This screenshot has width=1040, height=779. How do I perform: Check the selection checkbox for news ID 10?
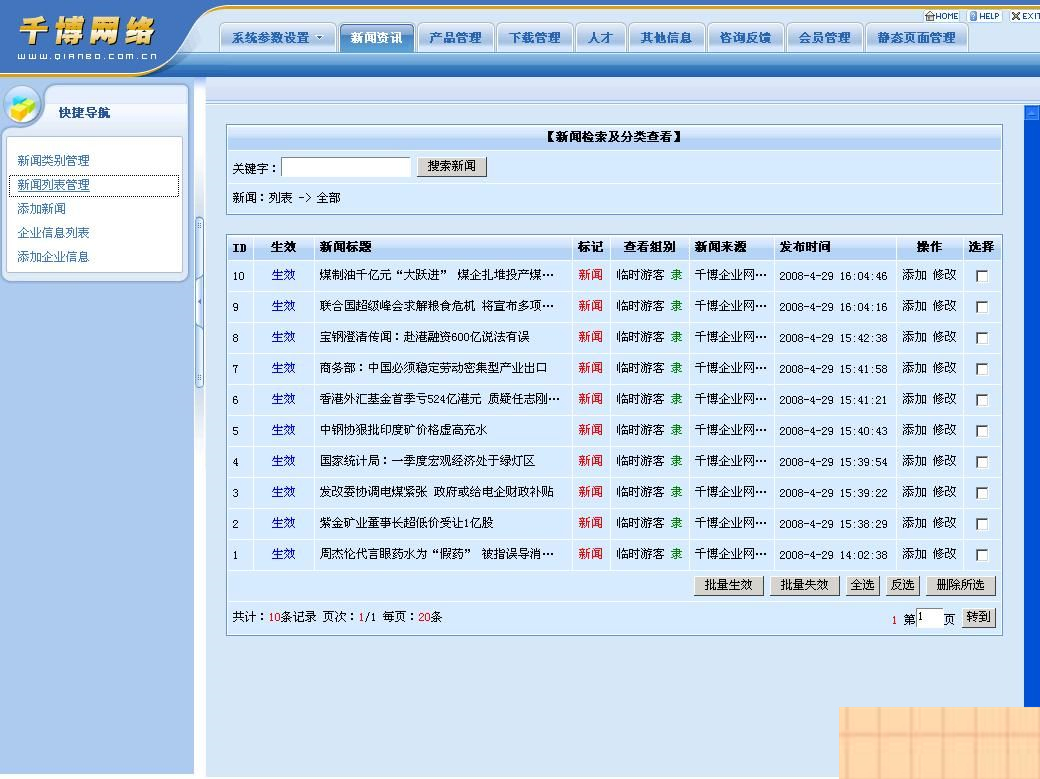coord(982,275)
